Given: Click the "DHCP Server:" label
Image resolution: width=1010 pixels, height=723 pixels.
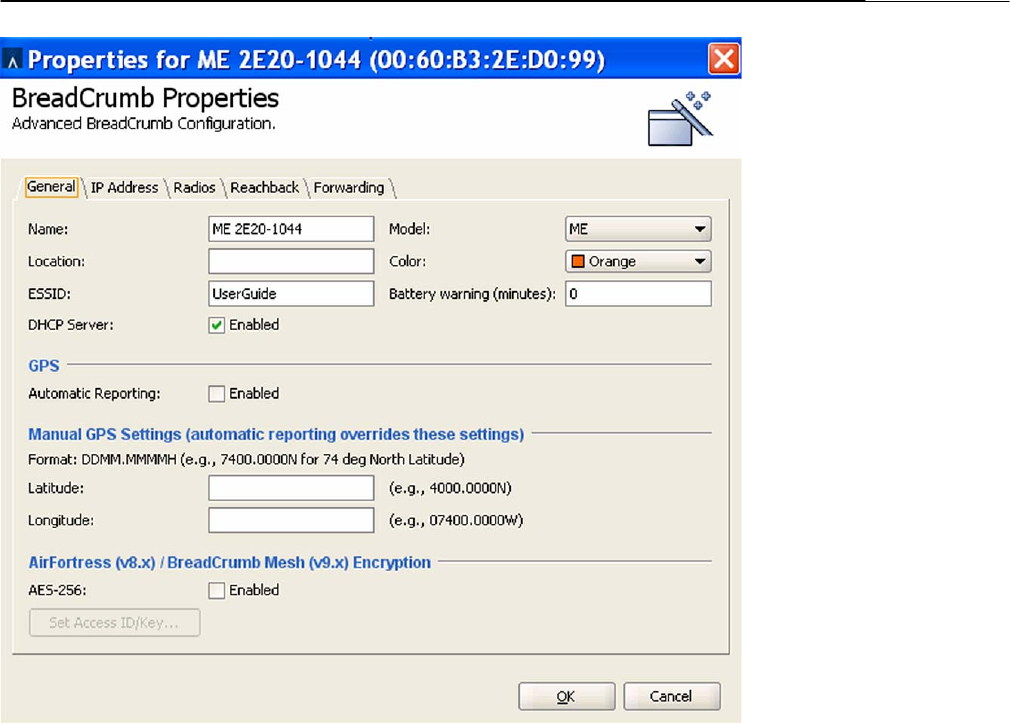Looking at the screenshot, I should (x=71, y=325).
